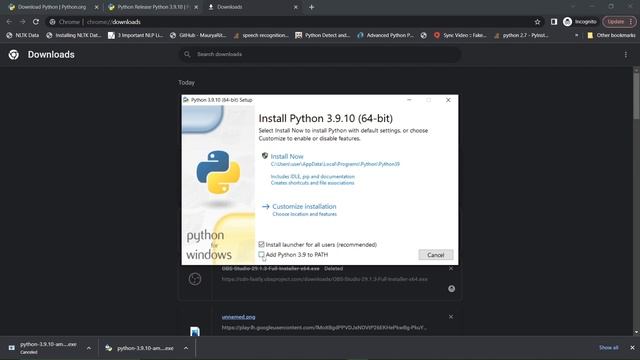Click Install Now in Python setup
The height and width of the screenshot is (360, 640).
pos(287,156)
